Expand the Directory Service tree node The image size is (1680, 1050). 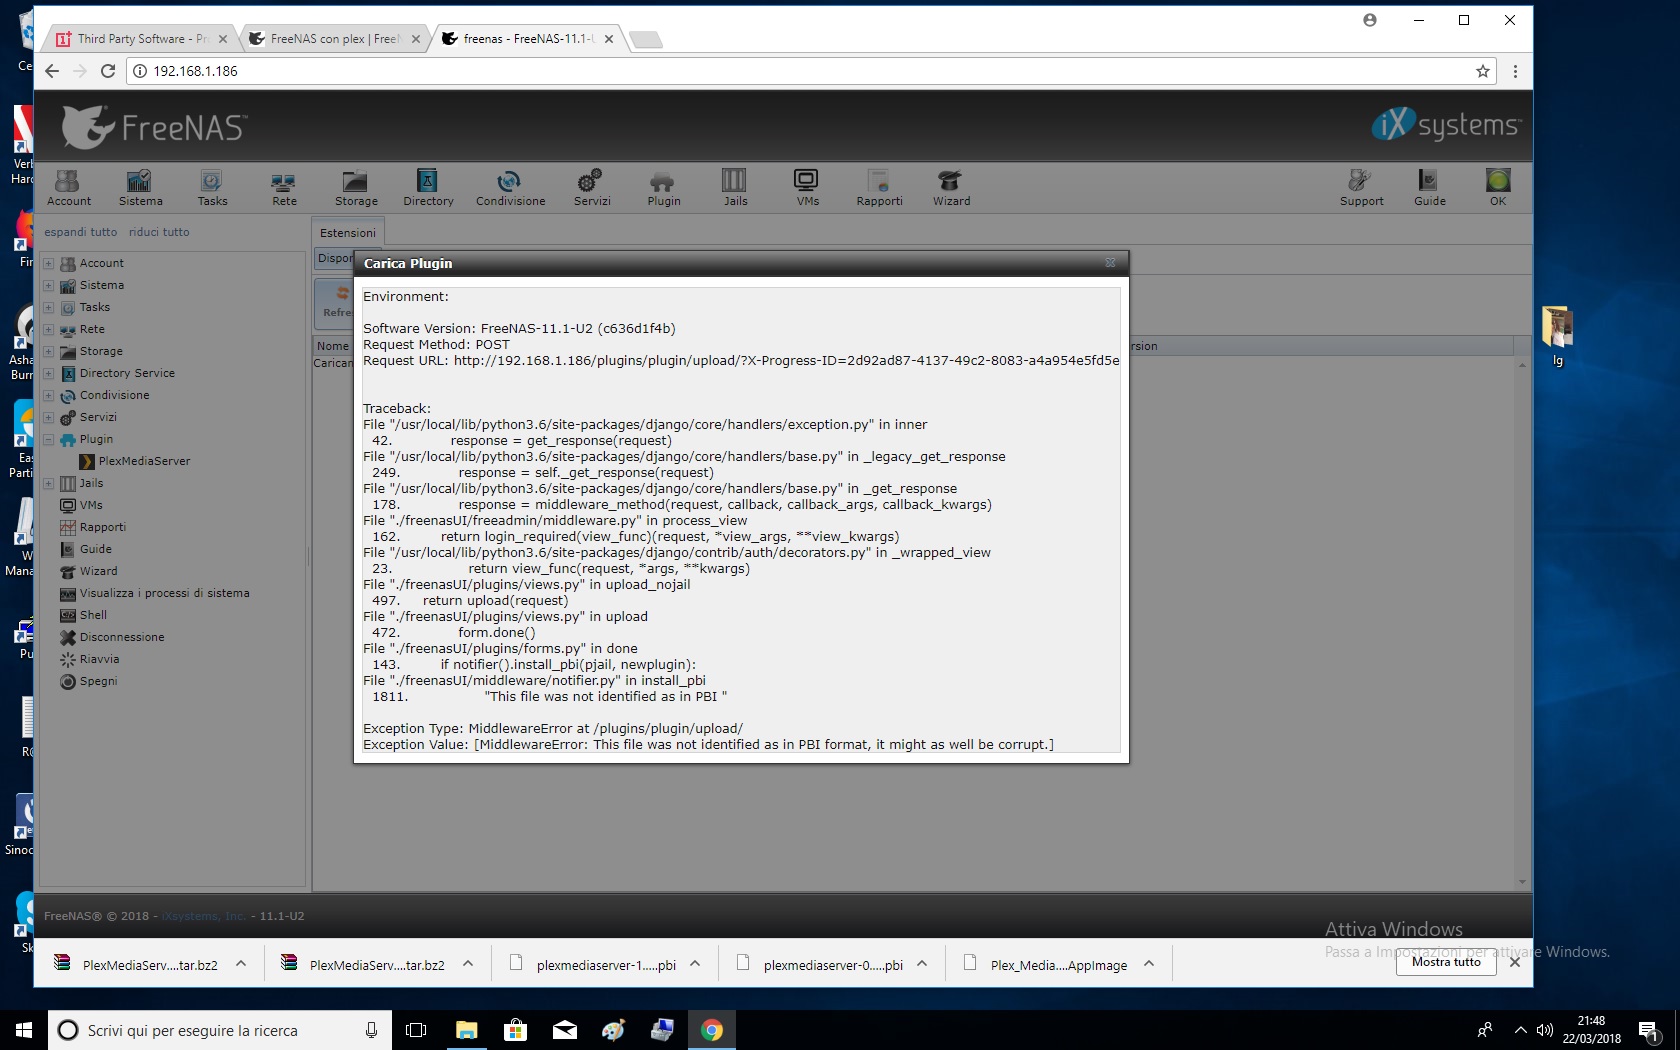[x=48, y=373]
